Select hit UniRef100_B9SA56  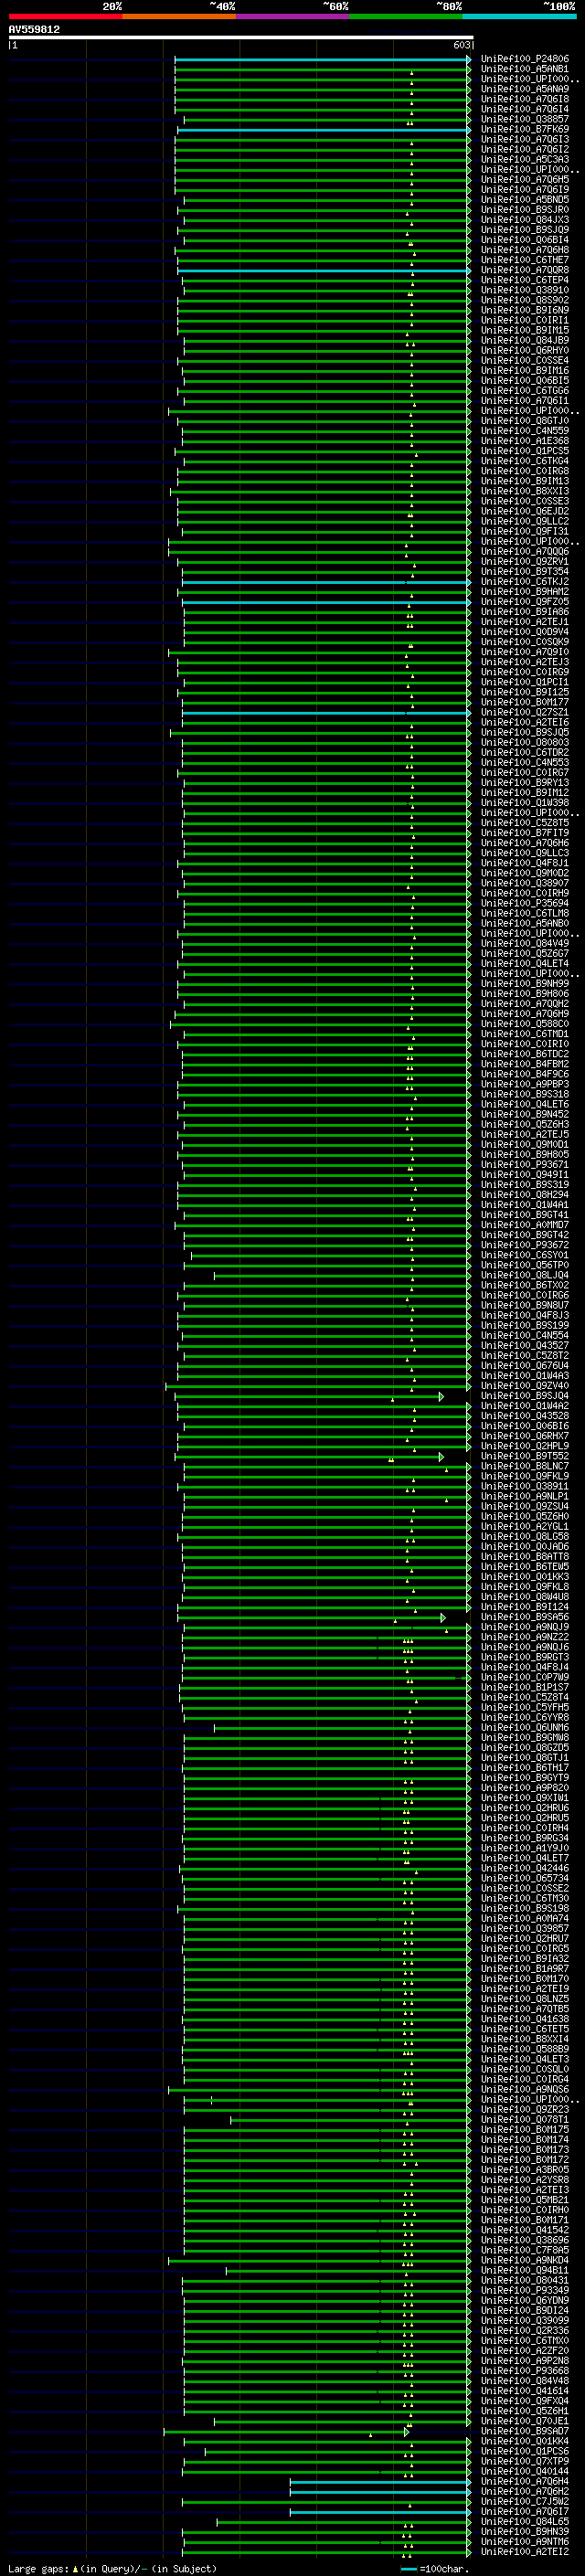coord(525,1617)
